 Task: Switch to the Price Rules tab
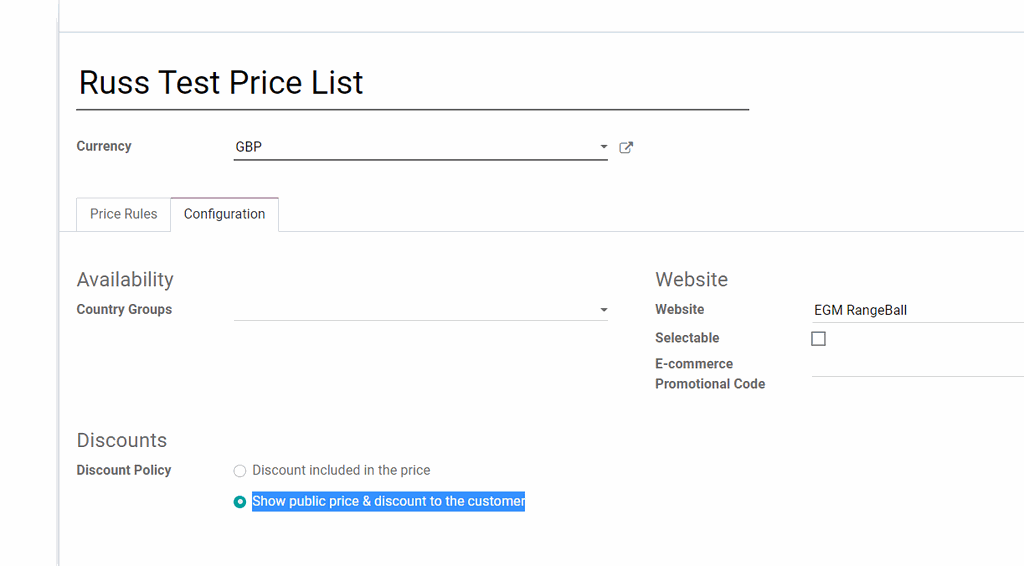[123, 214]
